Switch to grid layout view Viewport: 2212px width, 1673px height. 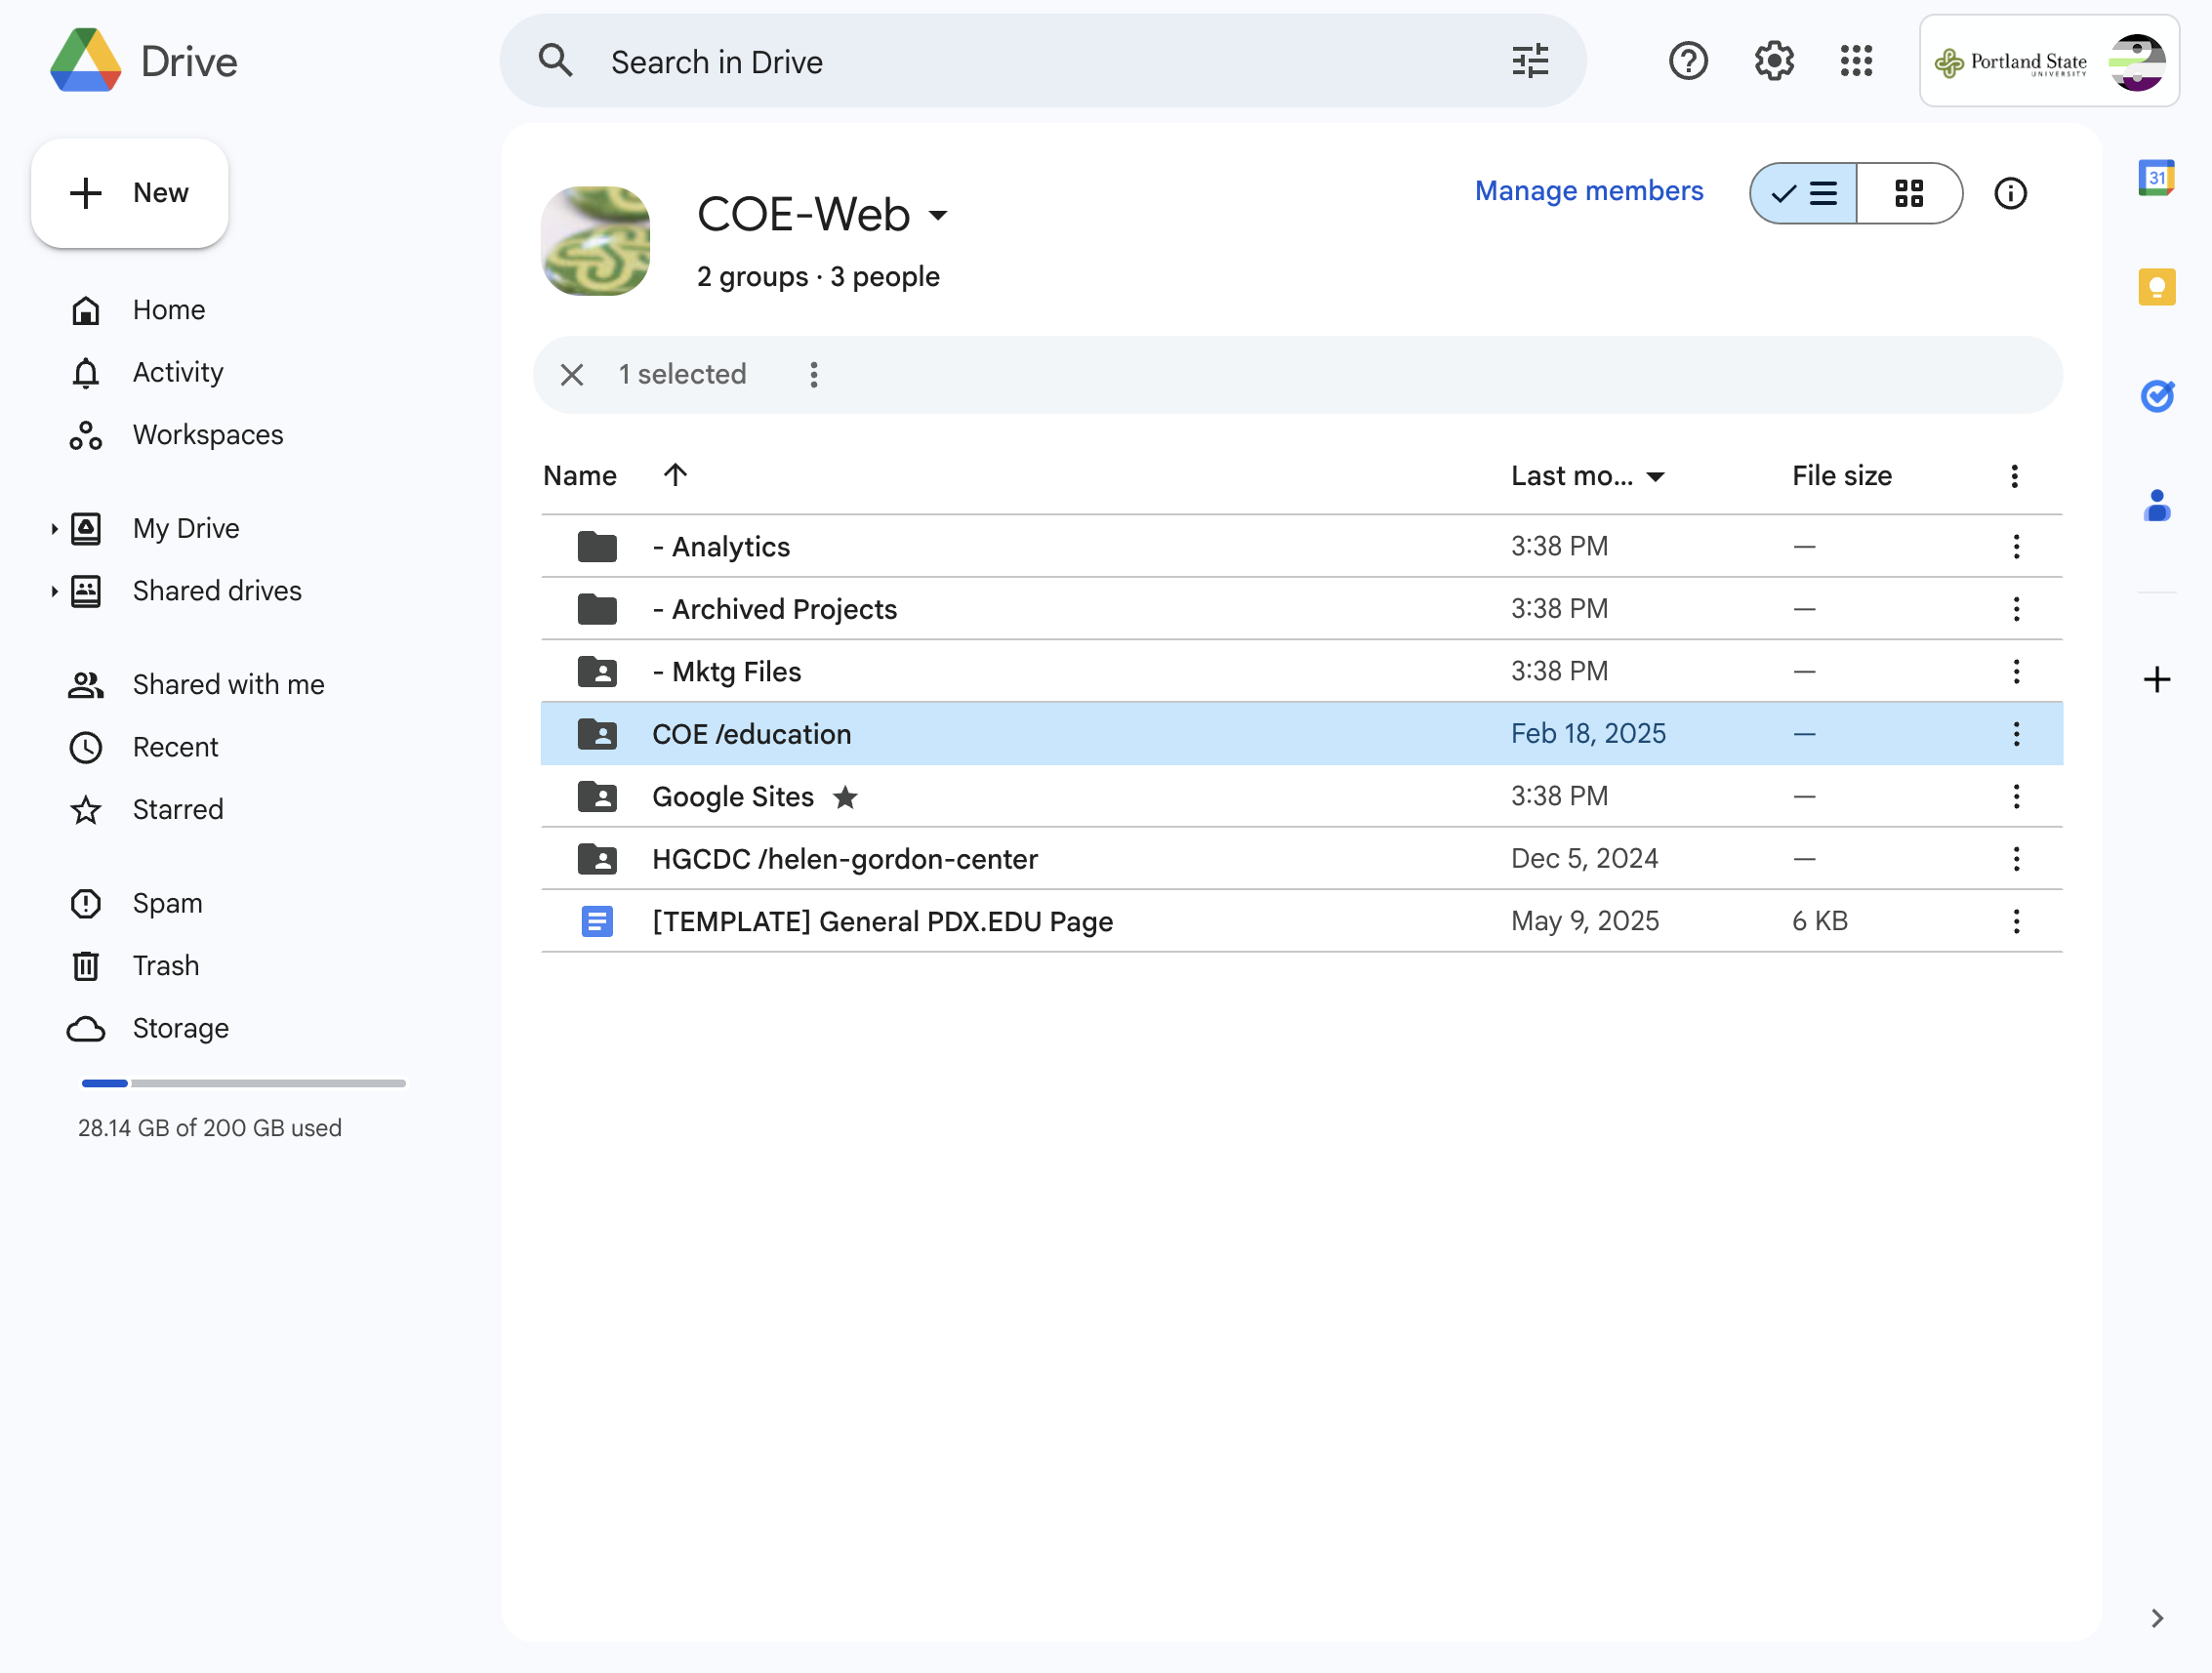1909,193
